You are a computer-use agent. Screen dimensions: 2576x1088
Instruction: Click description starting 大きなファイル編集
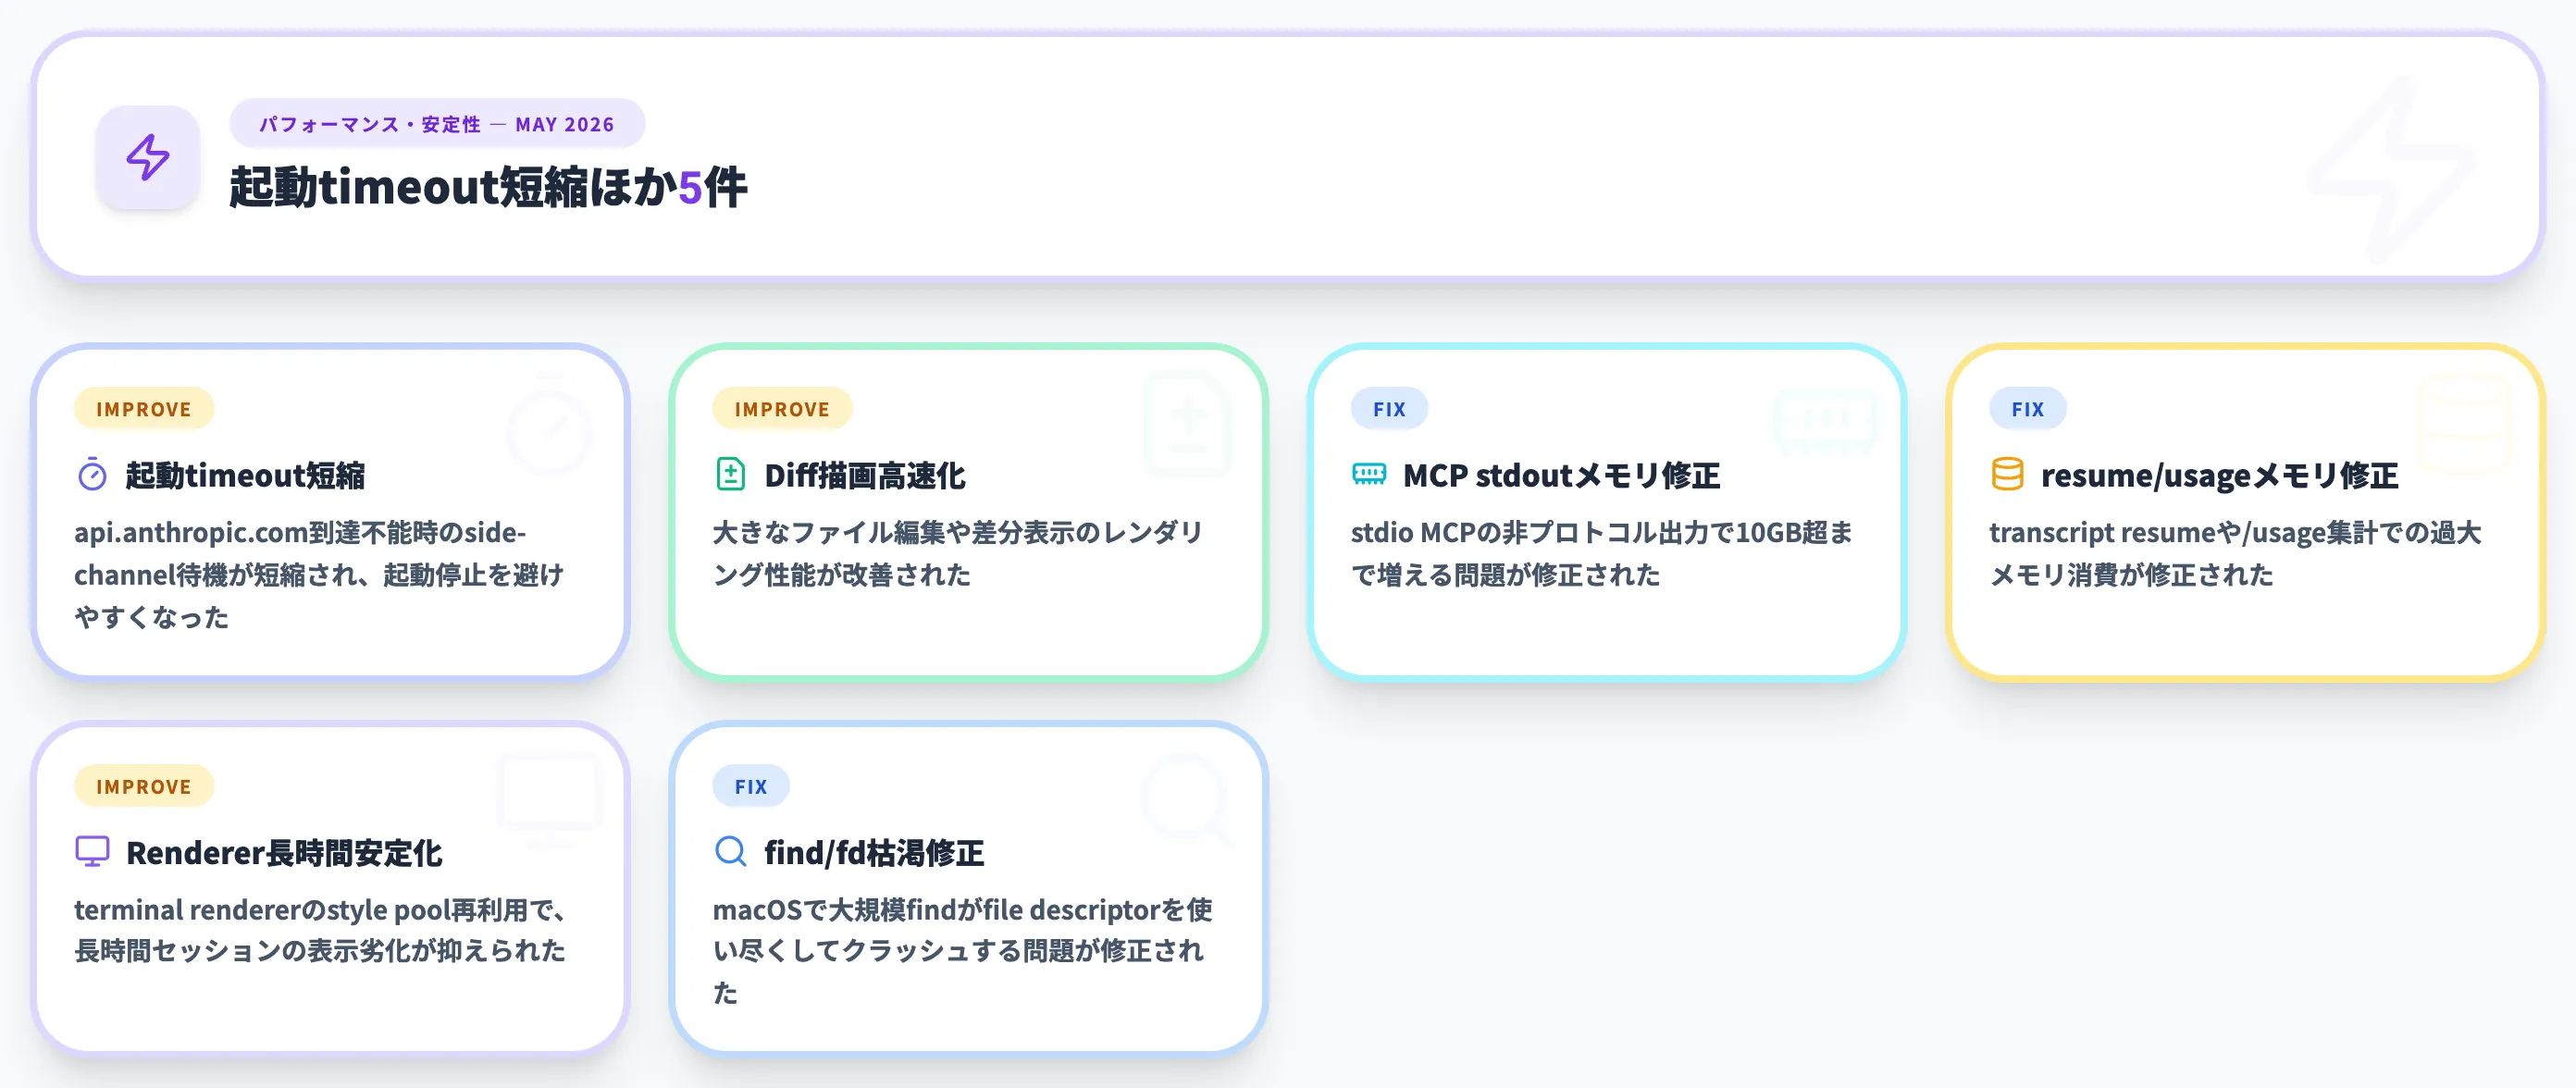pyautogui.click(x=958, y=553)
